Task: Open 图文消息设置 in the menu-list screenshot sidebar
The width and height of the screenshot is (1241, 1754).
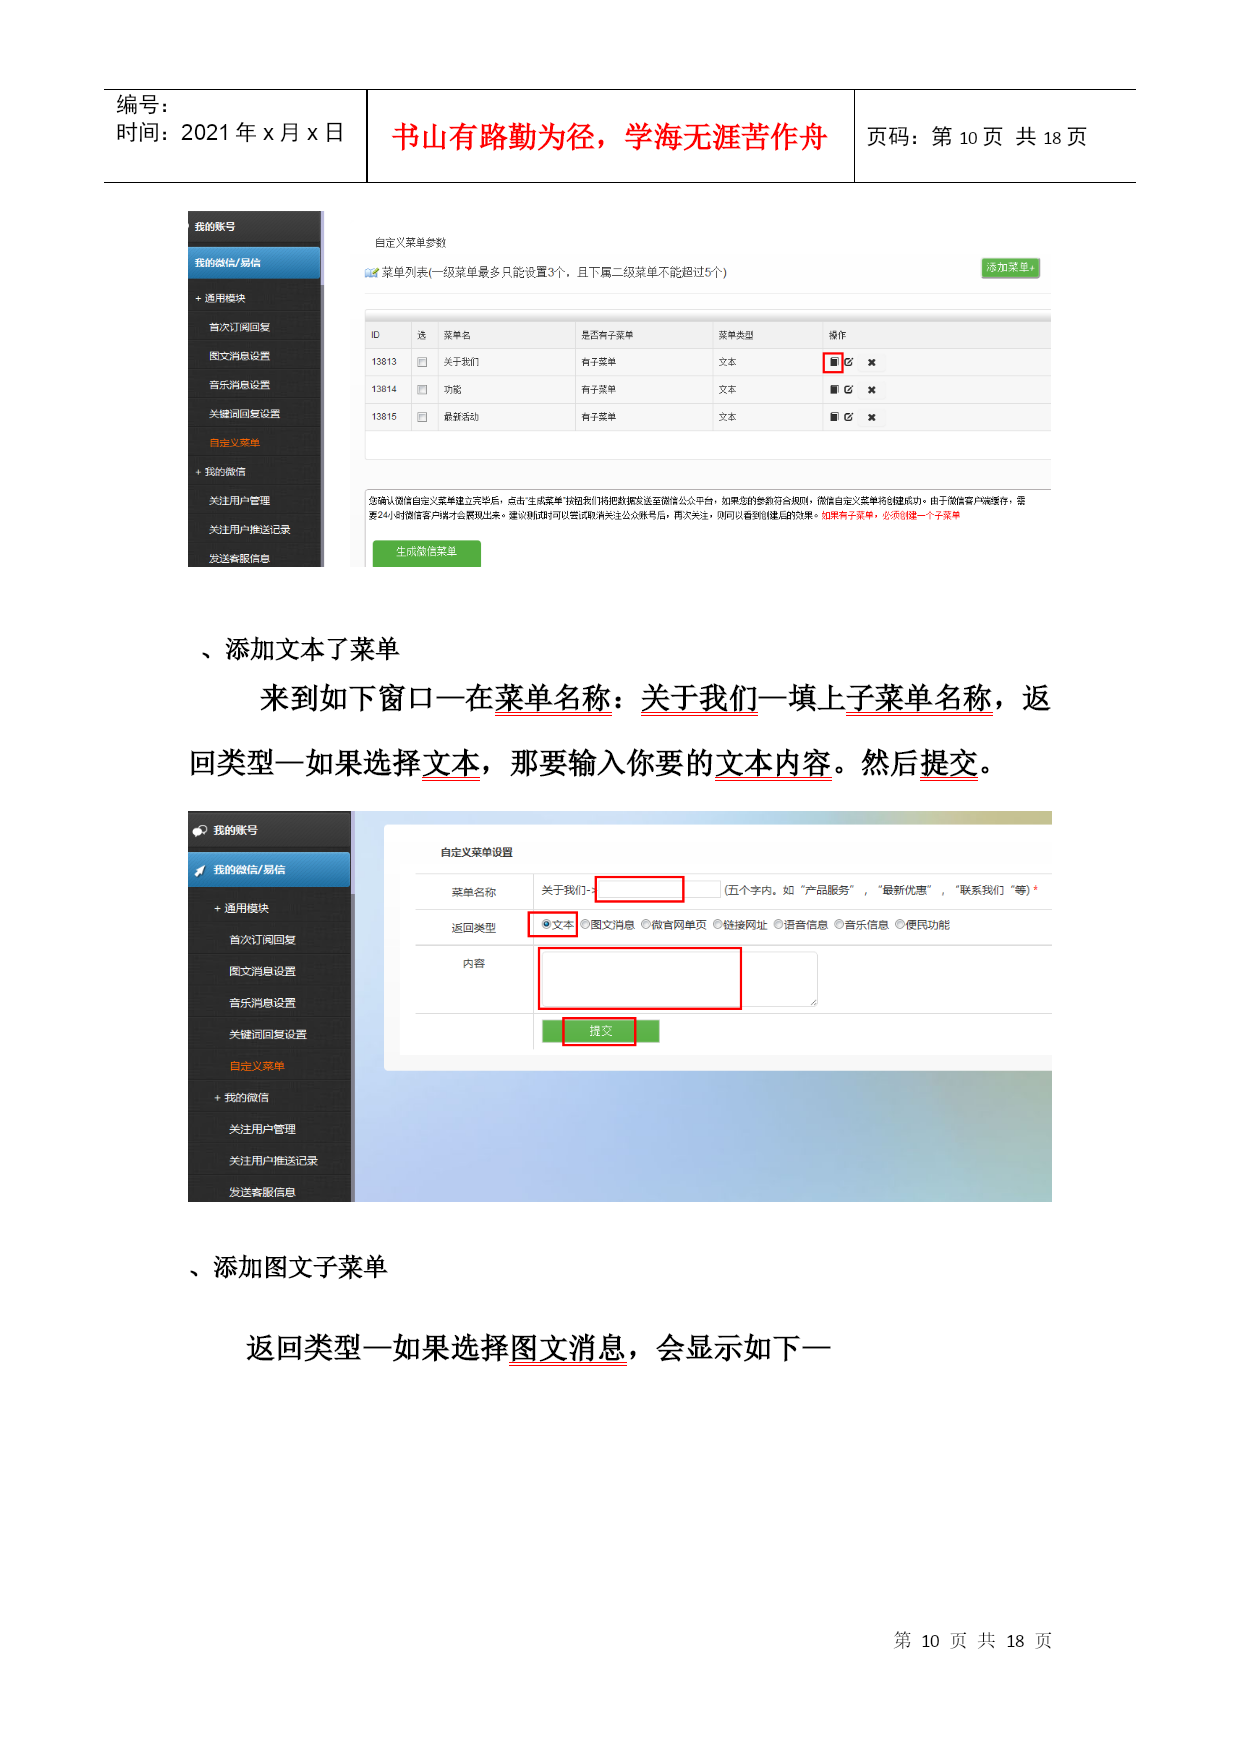Action: 239,356
